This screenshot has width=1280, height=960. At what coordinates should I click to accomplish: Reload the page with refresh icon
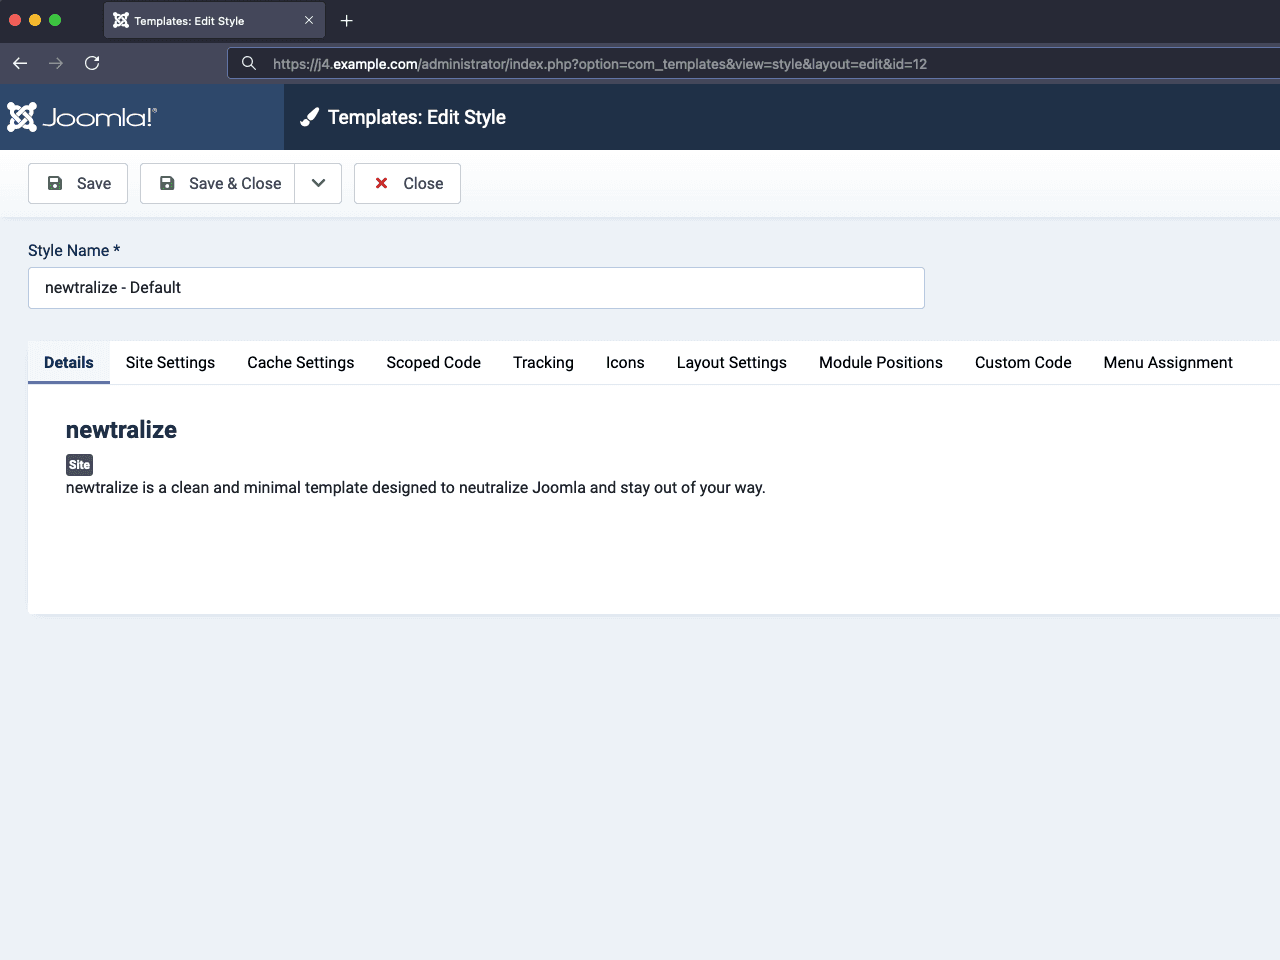pos(92,63)
